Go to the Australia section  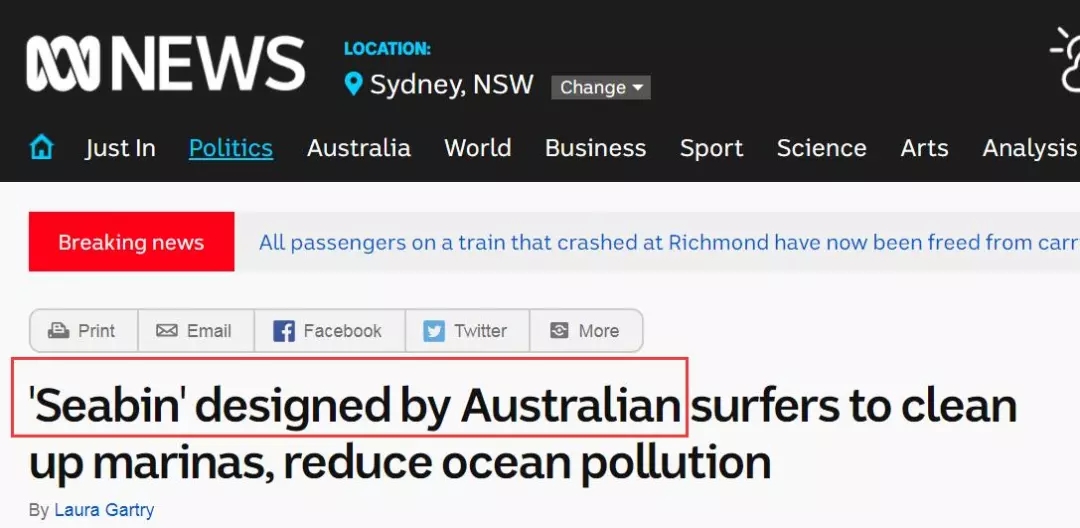(x=359, y=148)
